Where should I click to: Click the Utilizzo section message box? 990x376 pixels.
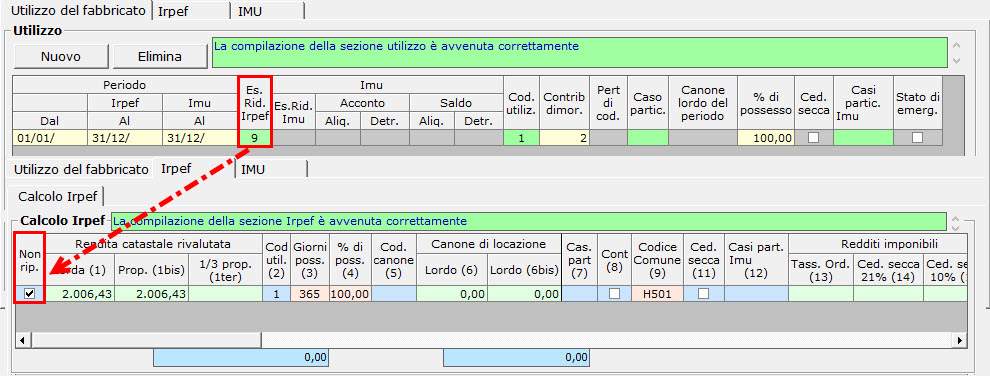[580, 52]
